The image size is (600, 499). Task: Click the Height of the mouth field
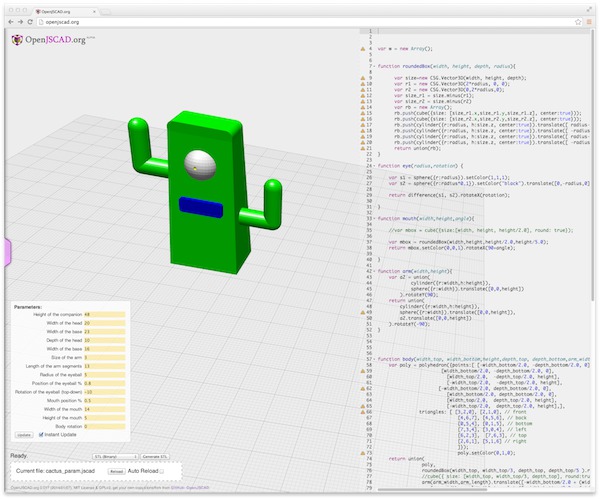pos(104,418)
